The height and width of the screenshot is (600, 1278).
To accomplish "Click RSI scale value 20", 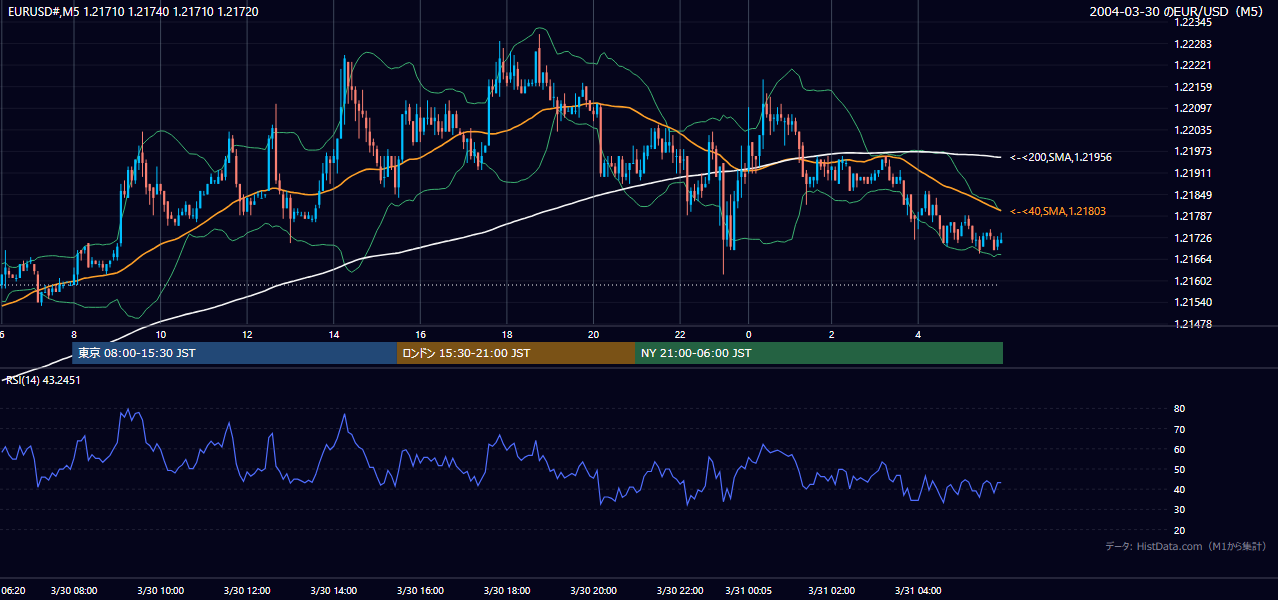I will click(x=1179, y=530).
